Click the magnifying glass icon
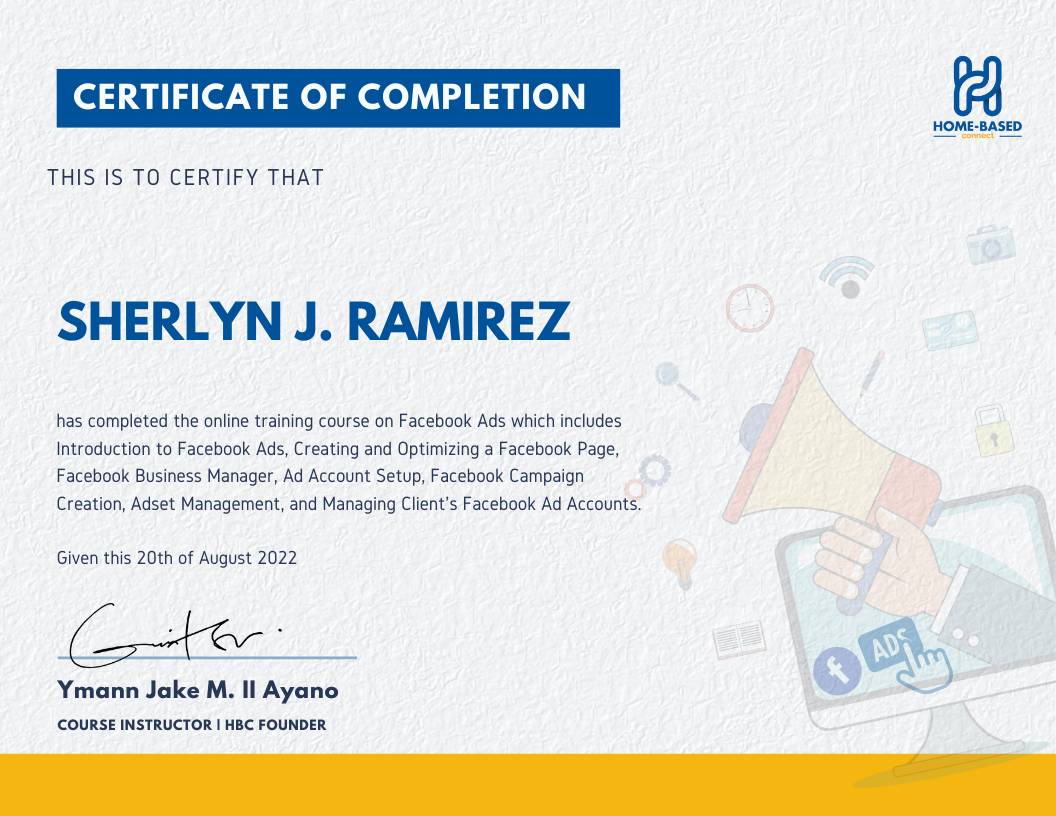The image size is (1056, 816). point(676,381)
